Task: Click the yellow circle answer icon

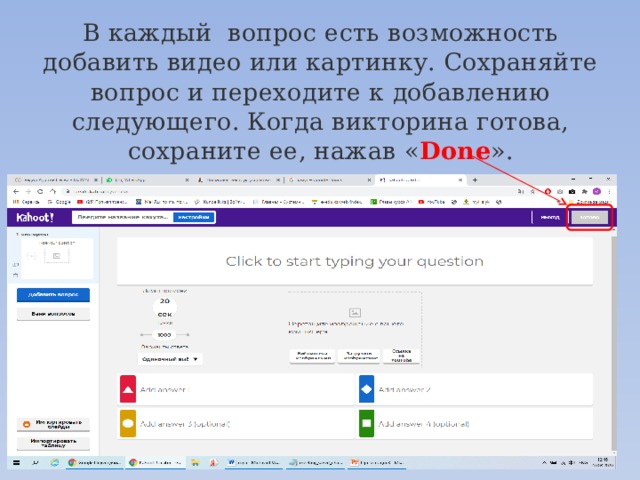Action: 128,424
